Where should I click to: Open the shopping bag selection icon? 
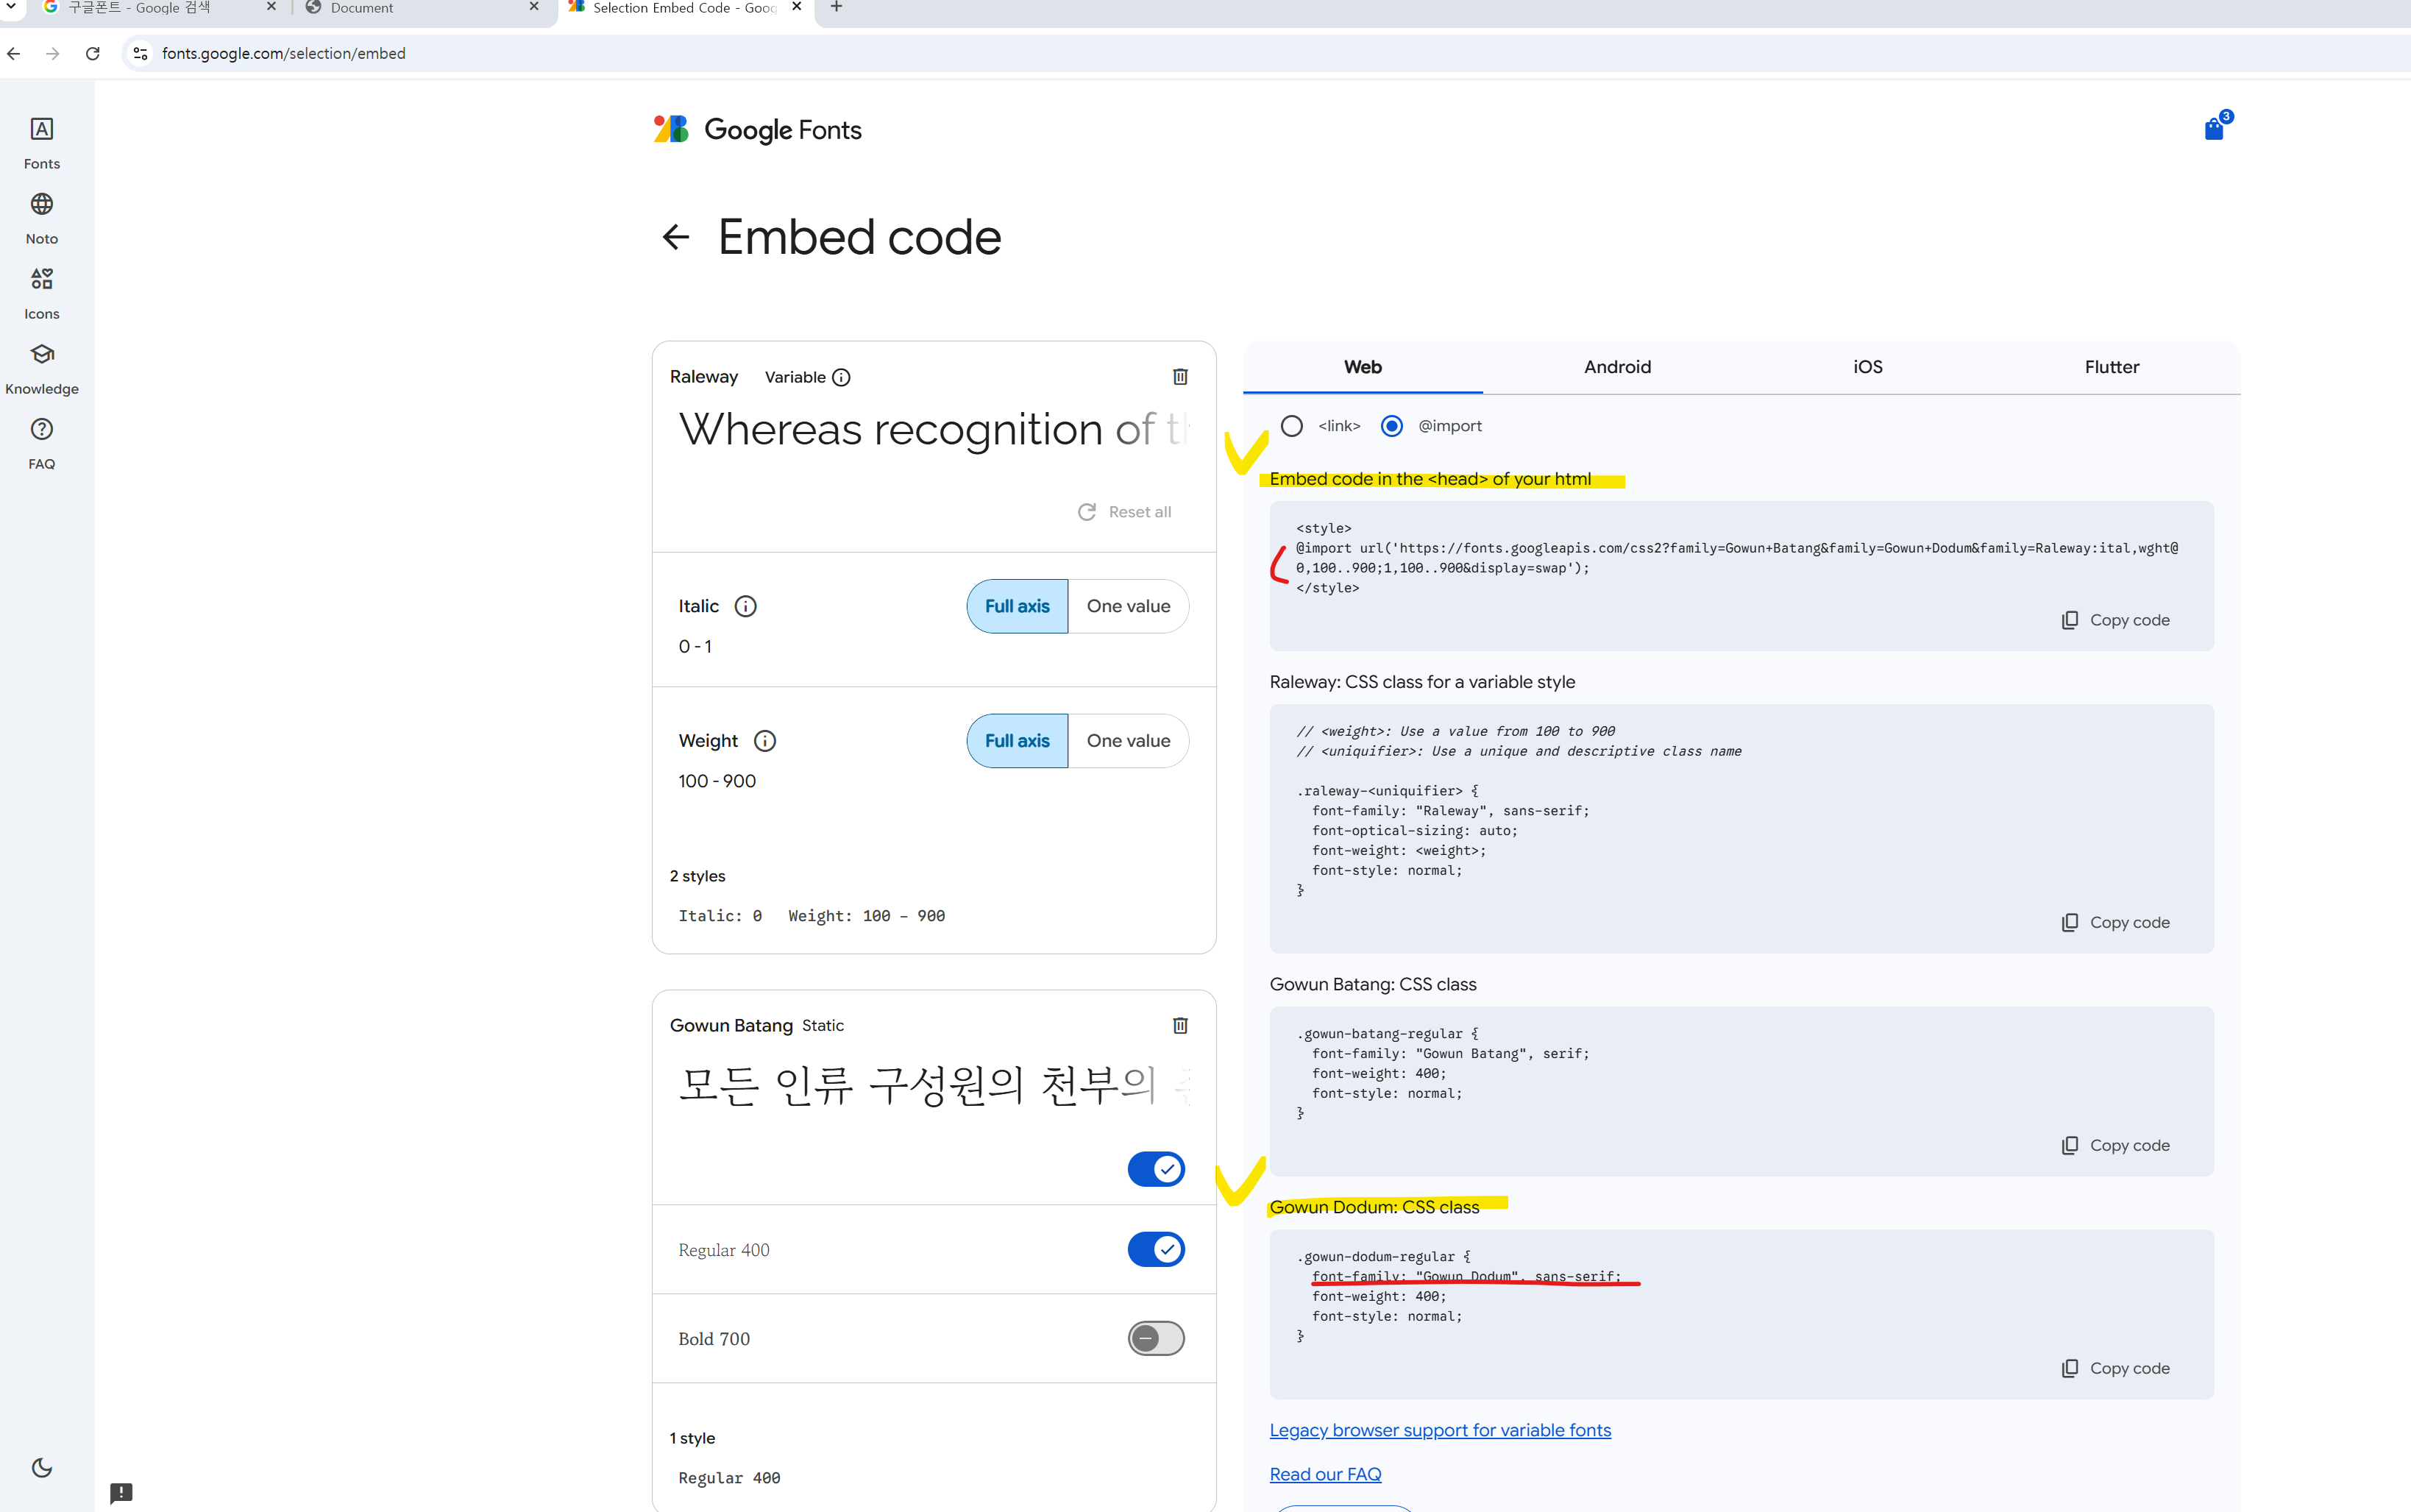coord(2216,127)
